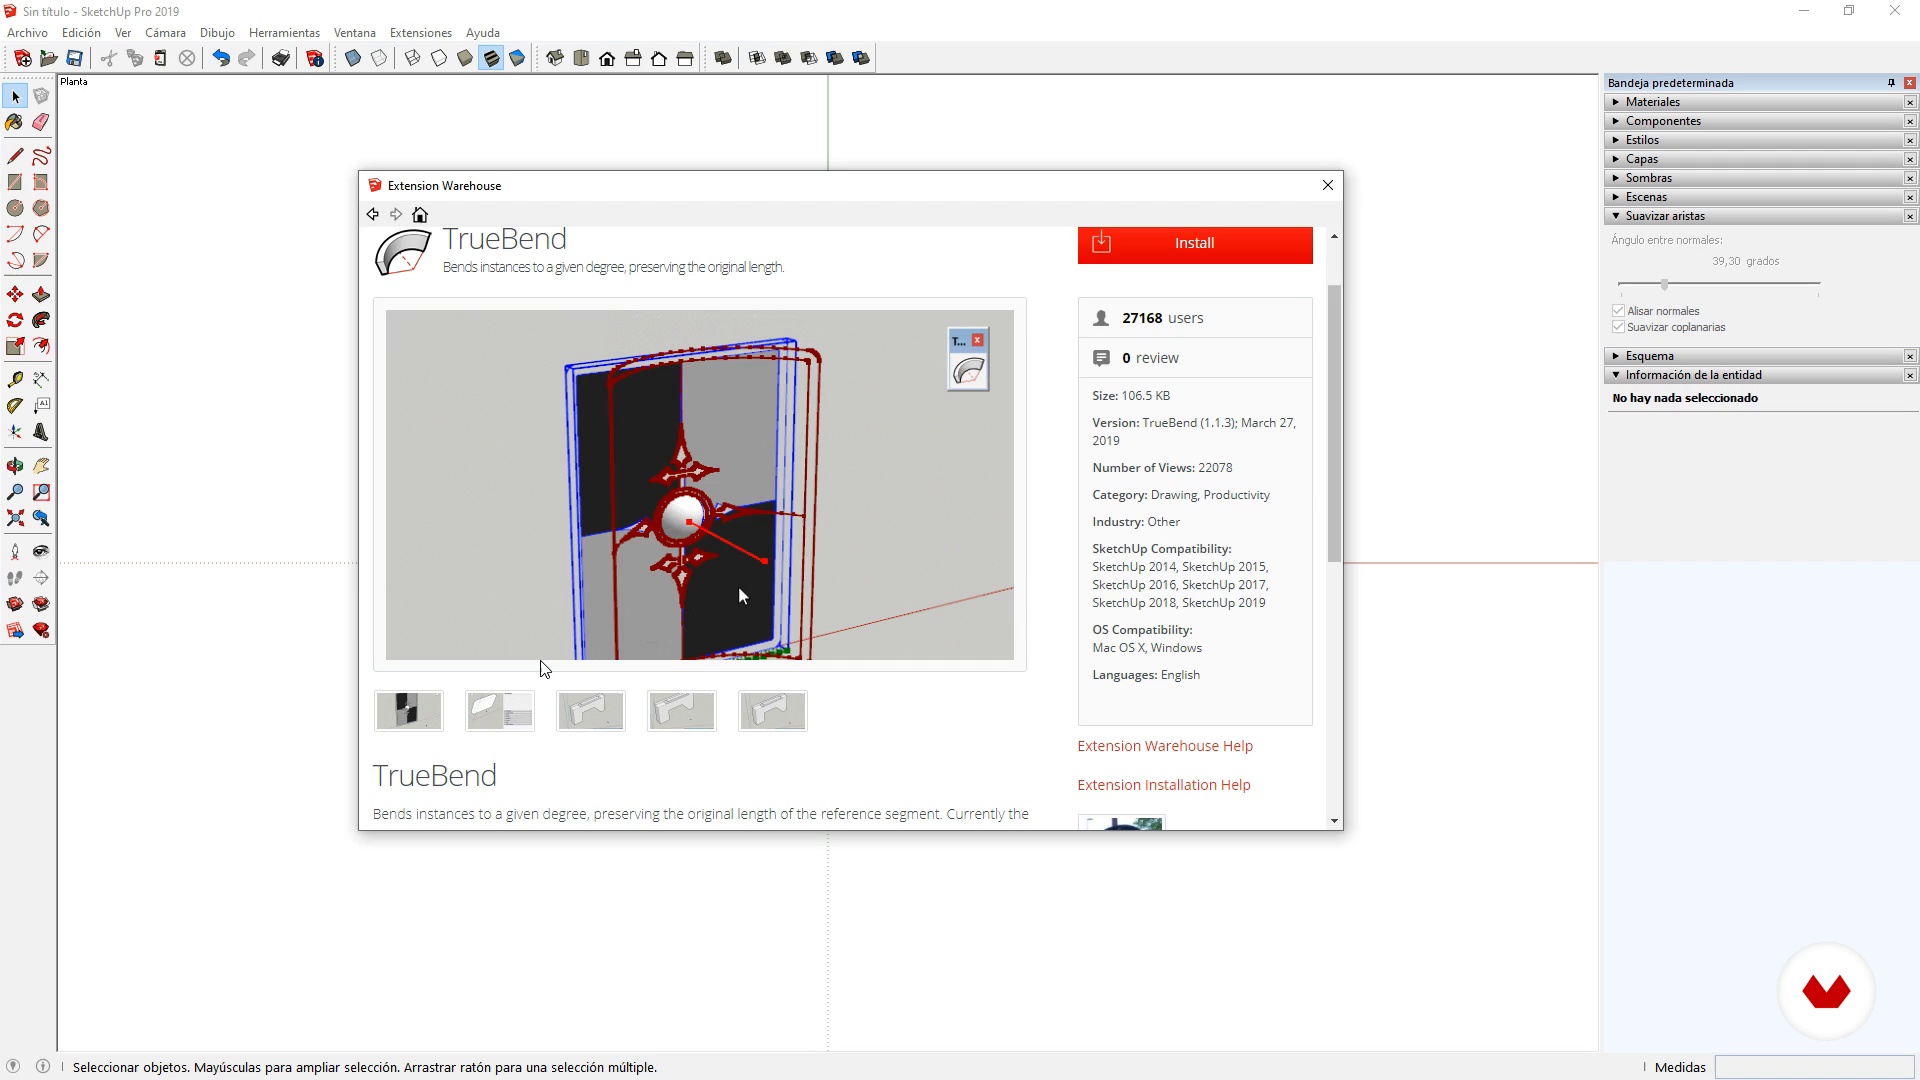Open the Edición menu

pos(81,33)
